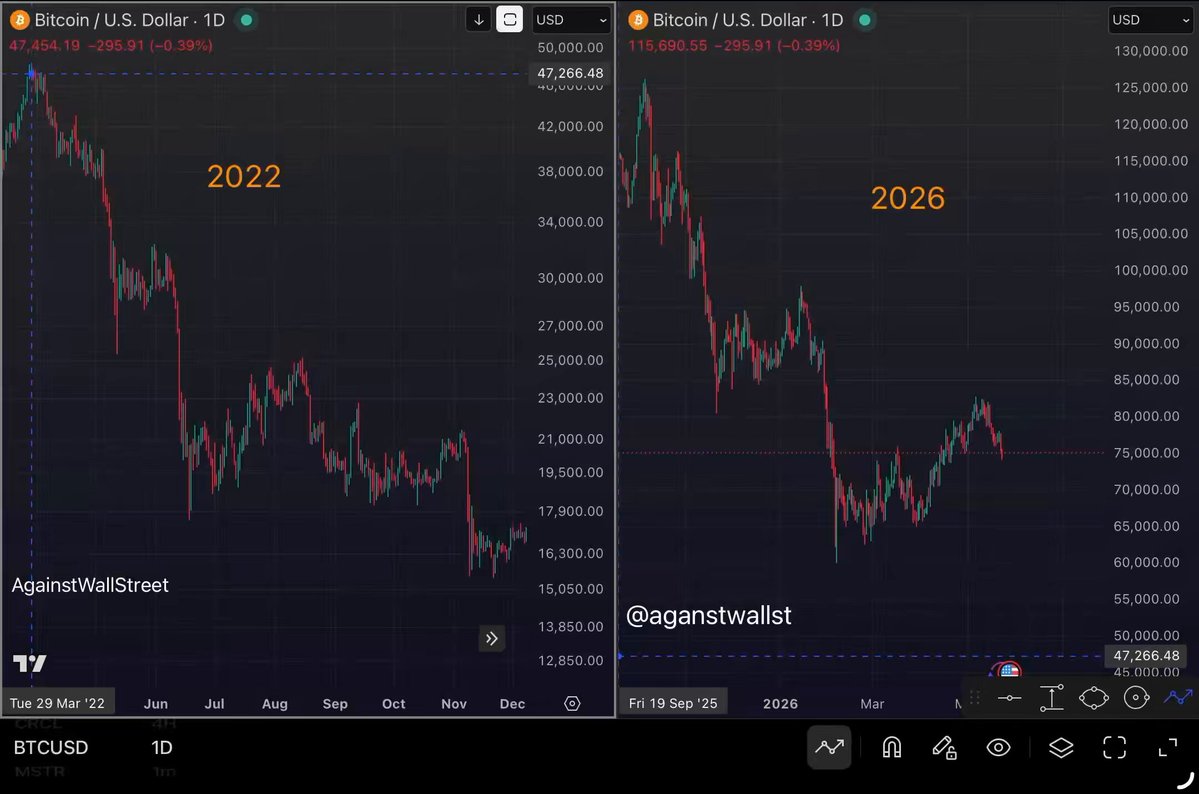Click 47,454.19 price value on left chart
The height and width of the screenshot is (794, 1199).
[44, 45]
